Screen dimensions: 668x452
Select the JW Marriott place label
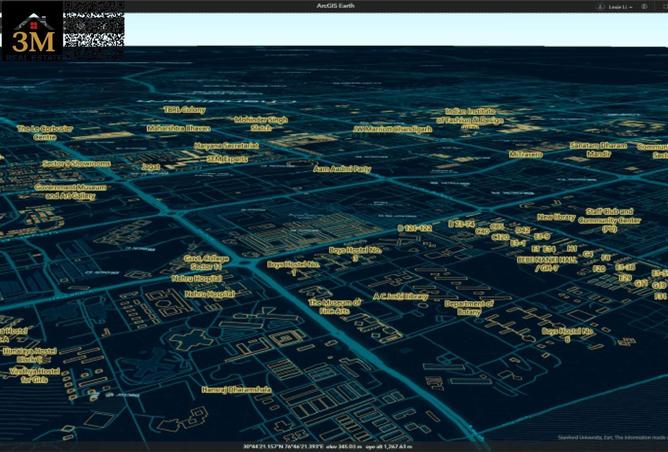(392, 129)
